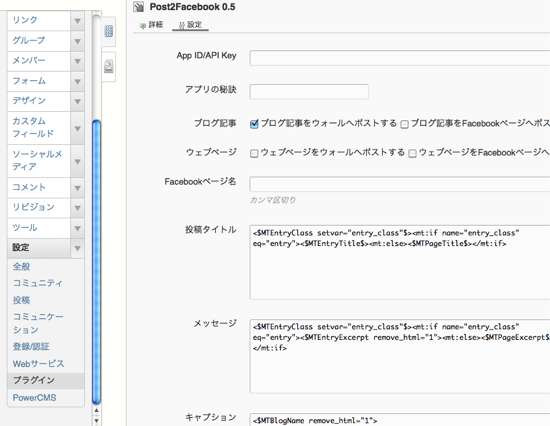
Task: Click inside the キャプション field
Action: click(x=400, y=420)
